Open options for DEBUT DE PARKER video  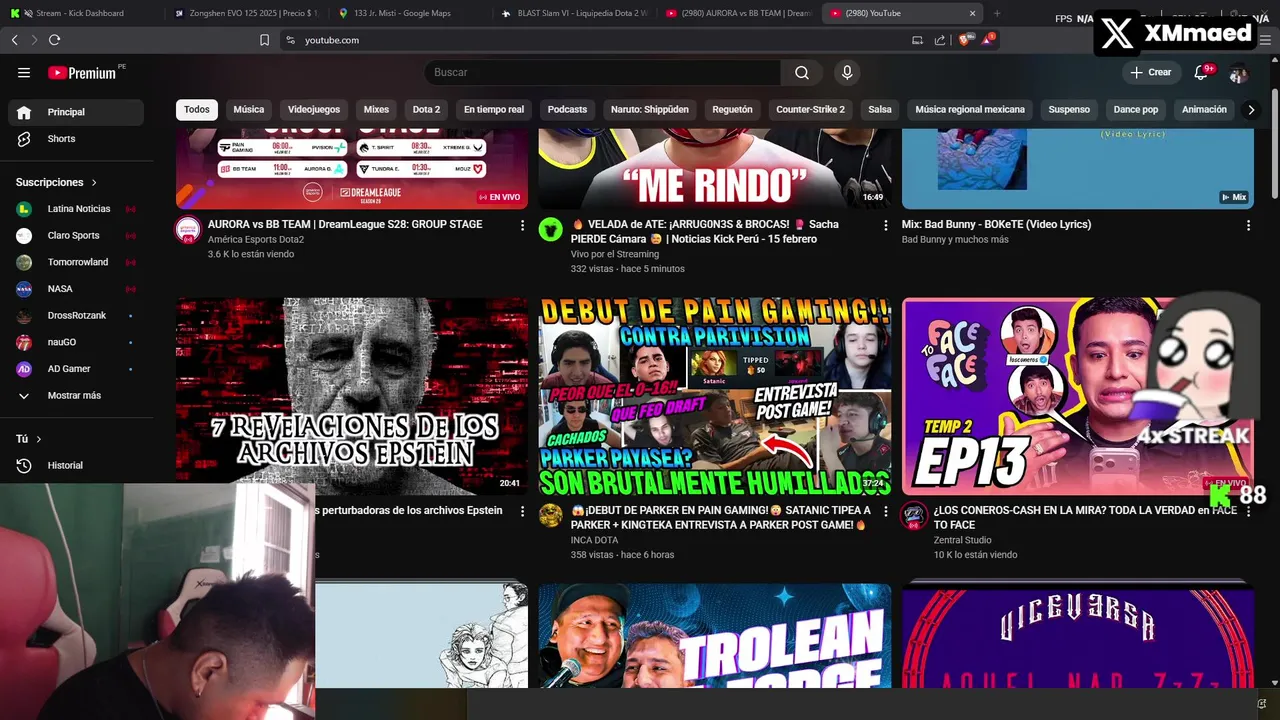coord(885,512)
